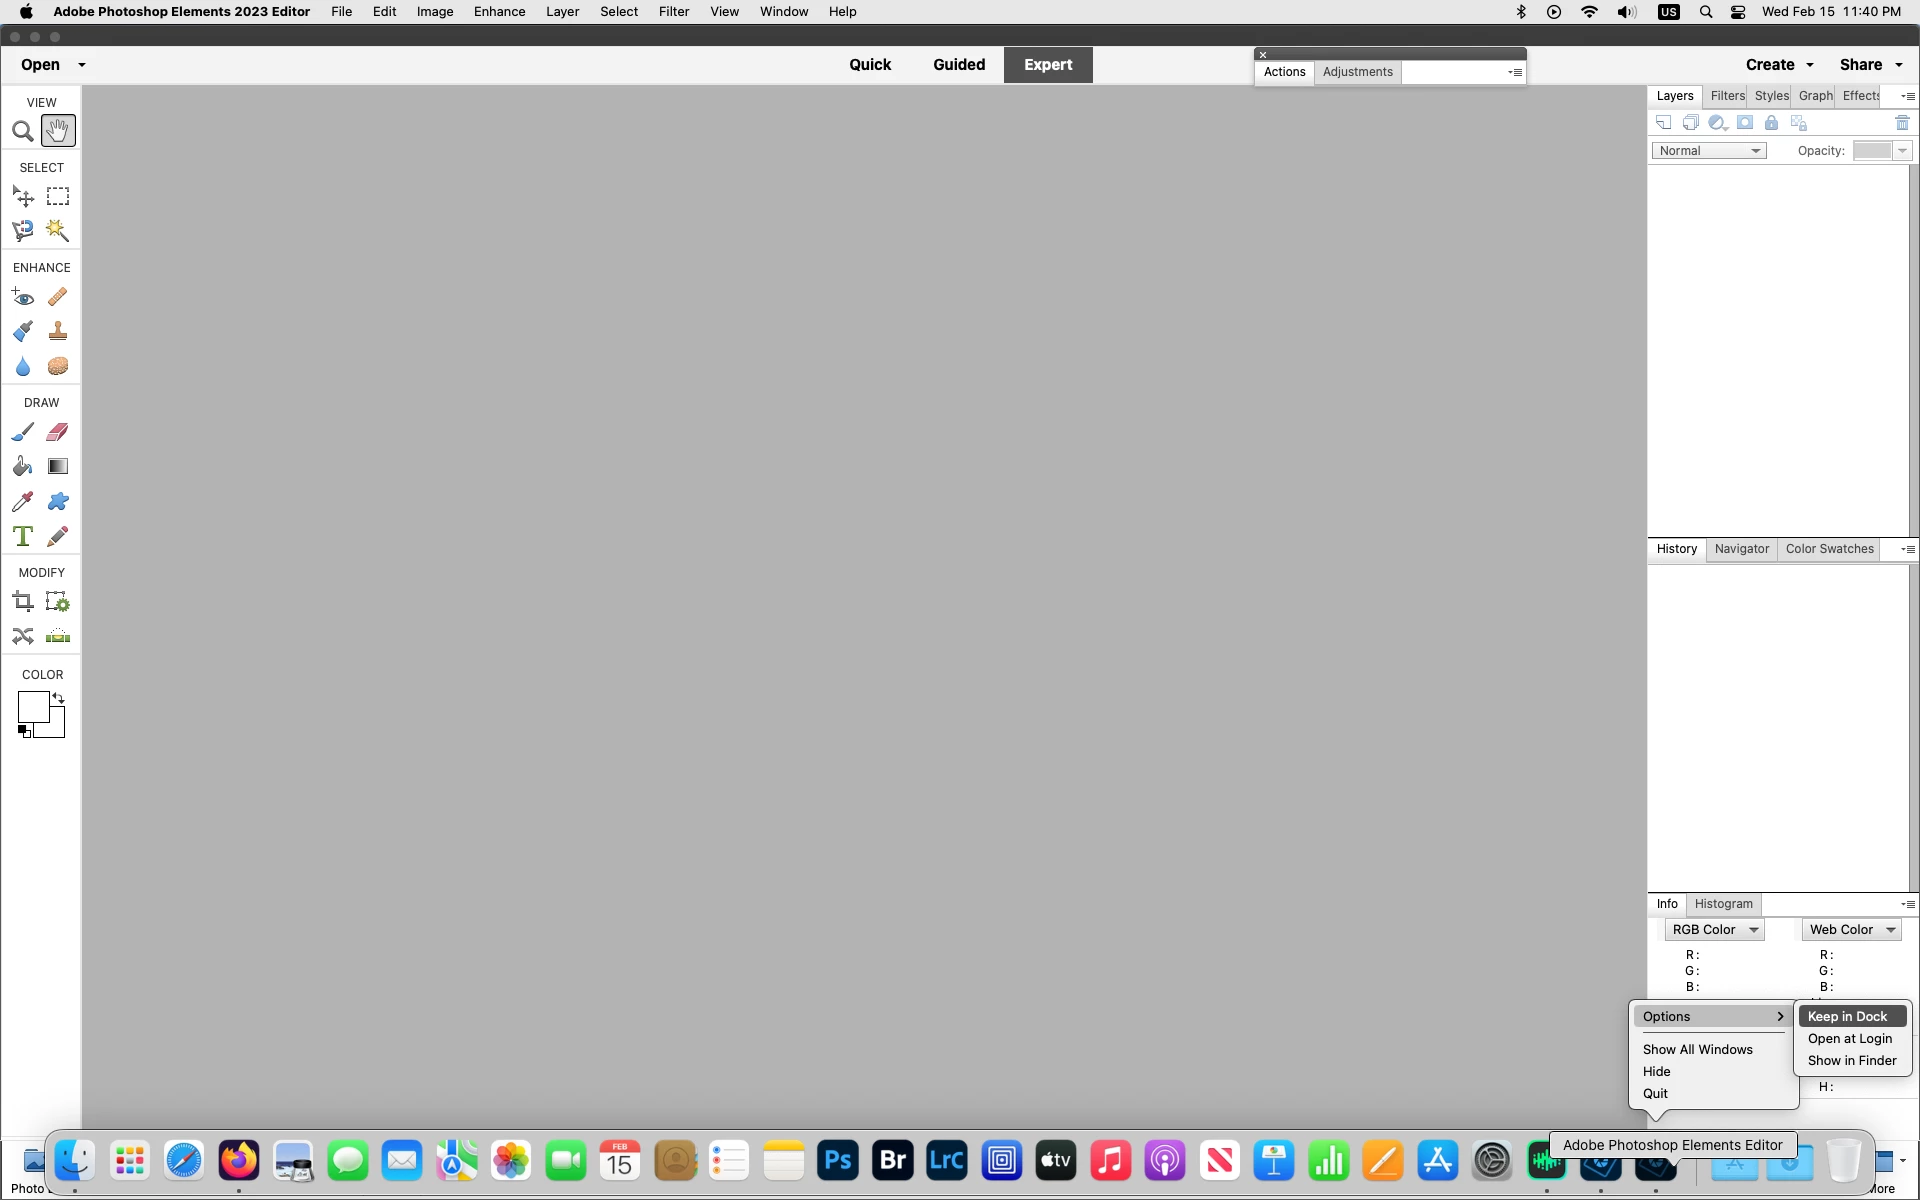Screen dimensions: 1920x1200
Task: Select the Horizontal Type tool
Action: (22, 536)
